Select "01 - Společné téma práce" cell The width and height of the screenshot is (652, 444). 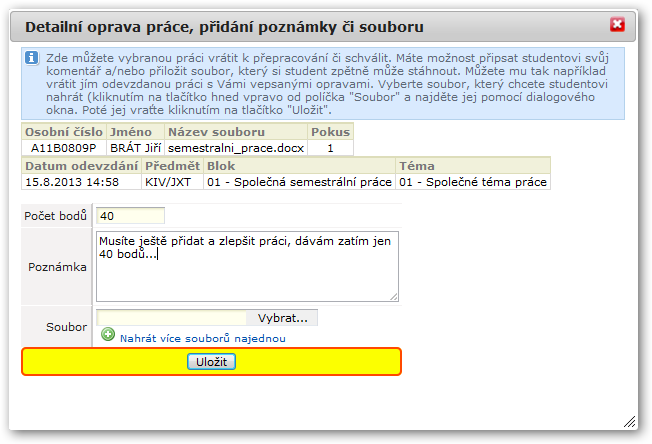point(473,182)
